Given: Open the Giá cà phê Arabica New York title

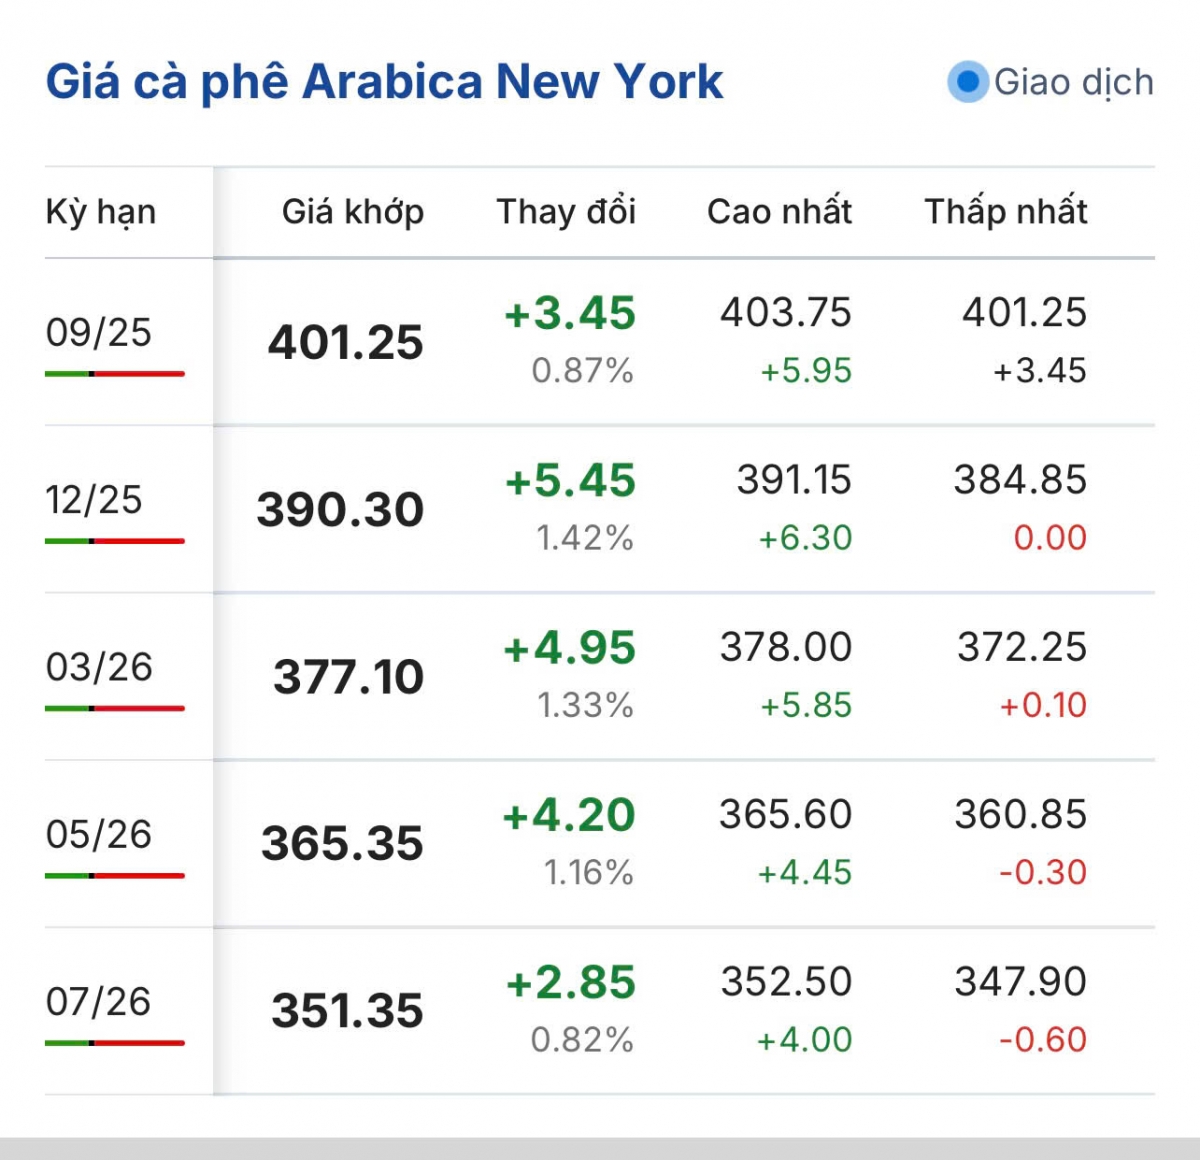Looking at the screenshot, I should pyautogui.click(x=384, y=82).
